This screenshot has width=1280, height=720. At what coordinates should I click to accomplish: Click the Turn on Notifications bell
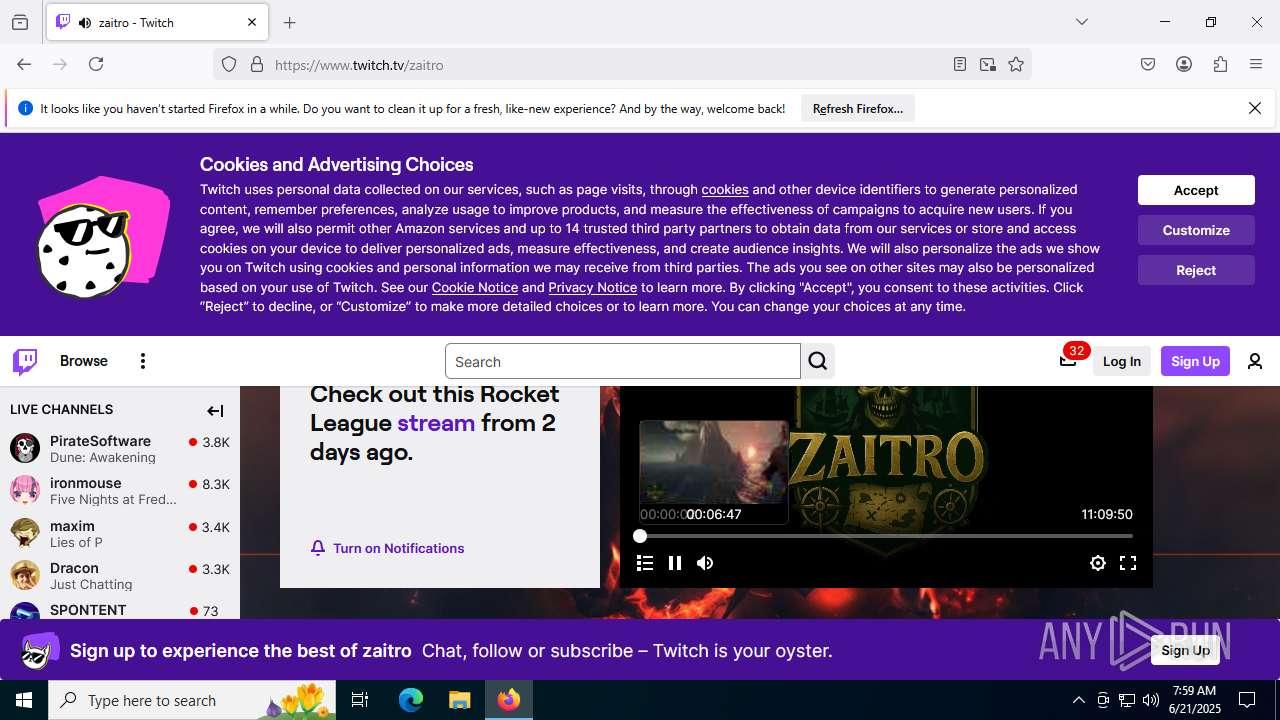pos(388,548)
